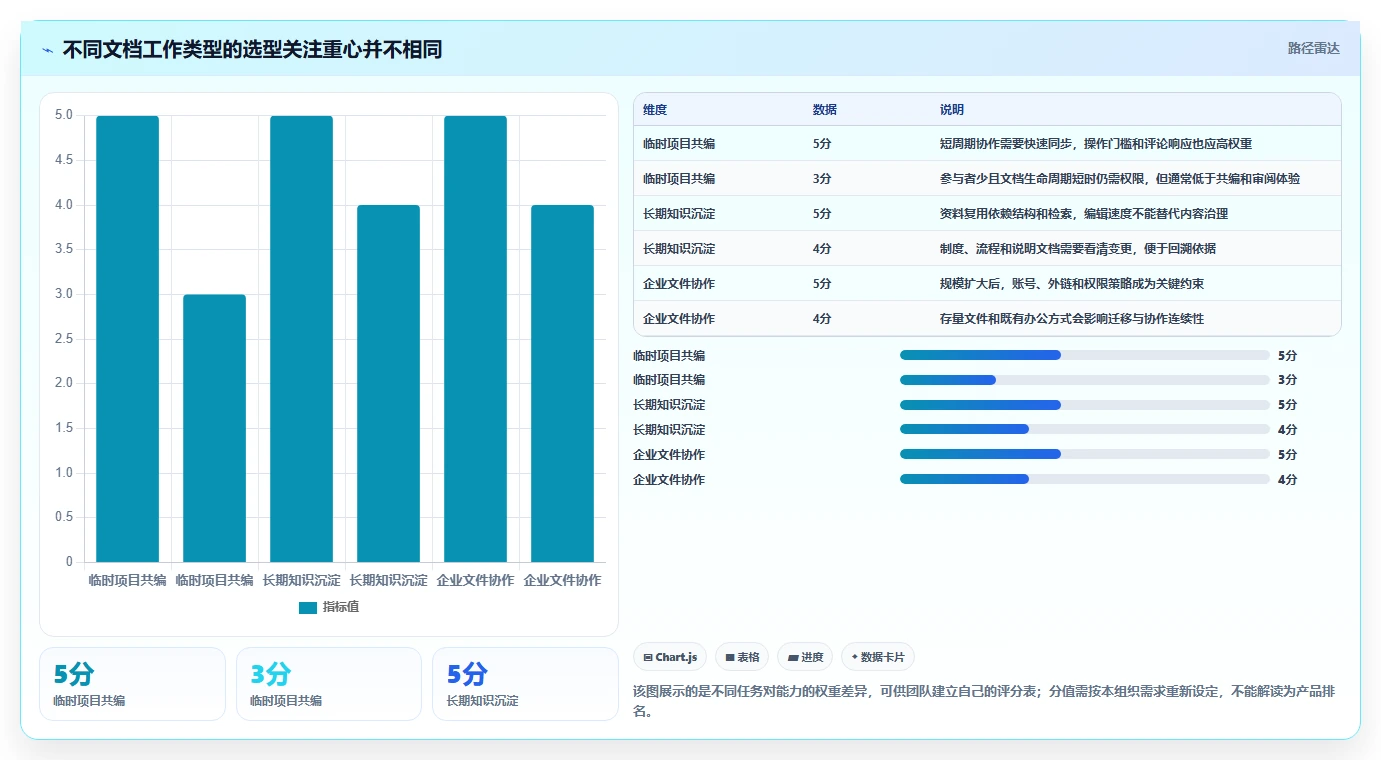1381x760 pixels.
Task: Select the row describing 规模扩大后，账号、外链和权限策略
Action: click(x=987, y=284)
